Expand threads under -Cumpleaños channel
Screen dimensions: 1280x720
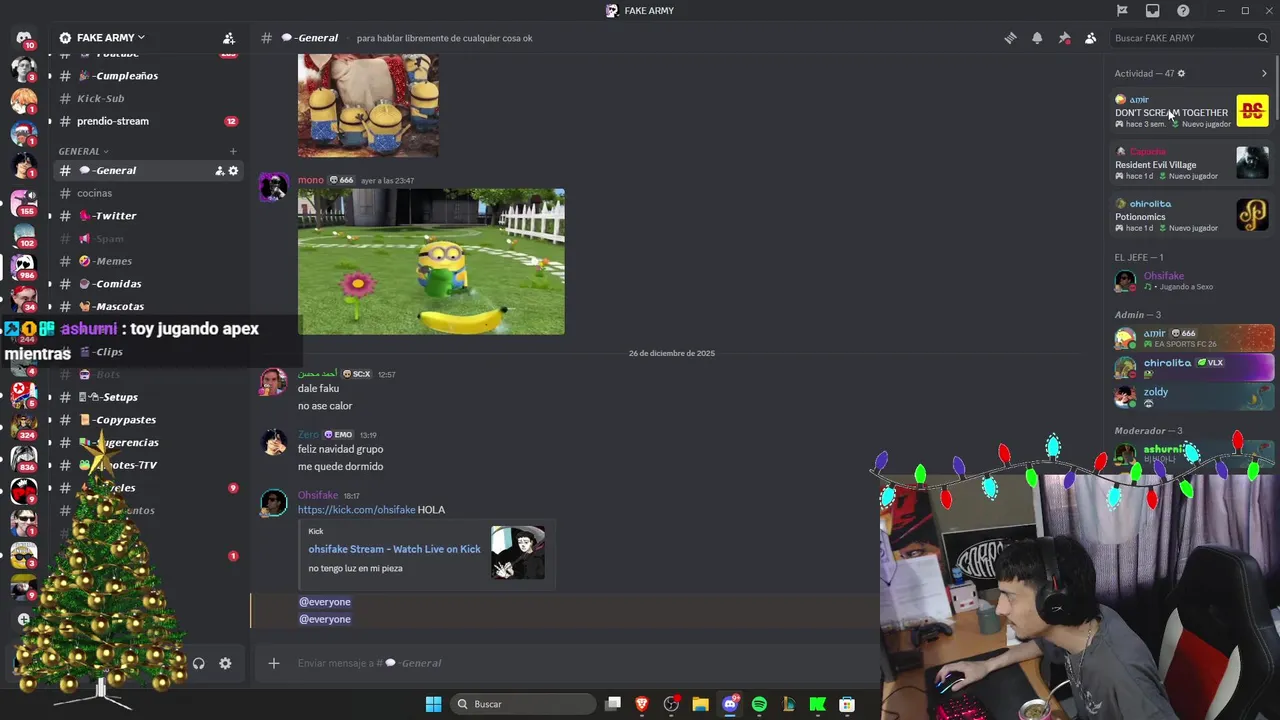pos(50,76)
